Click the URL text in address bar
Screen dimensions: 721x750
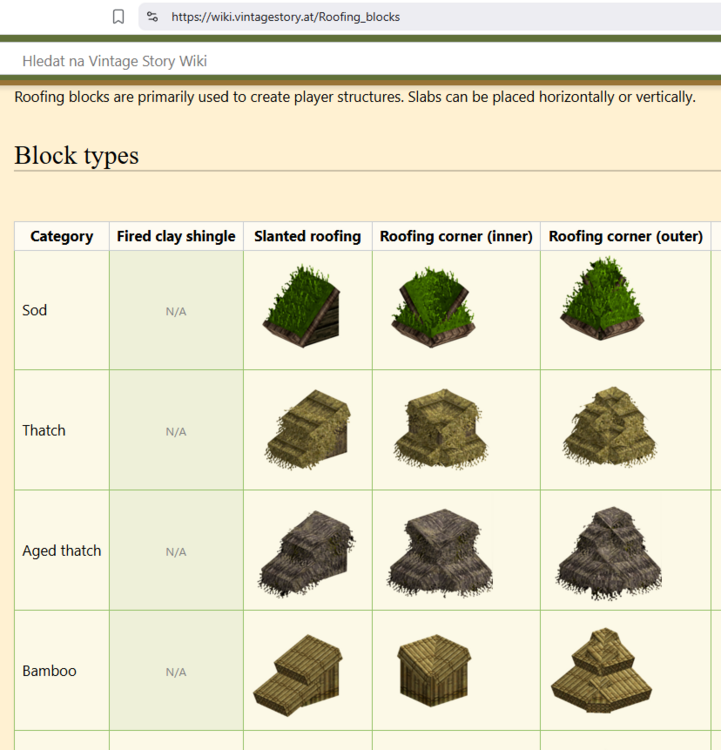(x=285, y=16)
